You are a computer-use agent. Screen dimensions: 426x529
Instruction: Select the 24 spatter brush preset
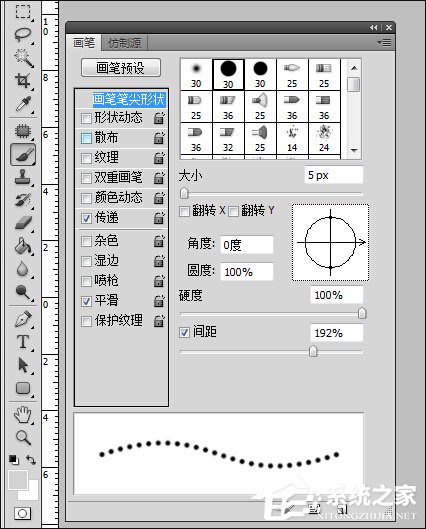324,139
